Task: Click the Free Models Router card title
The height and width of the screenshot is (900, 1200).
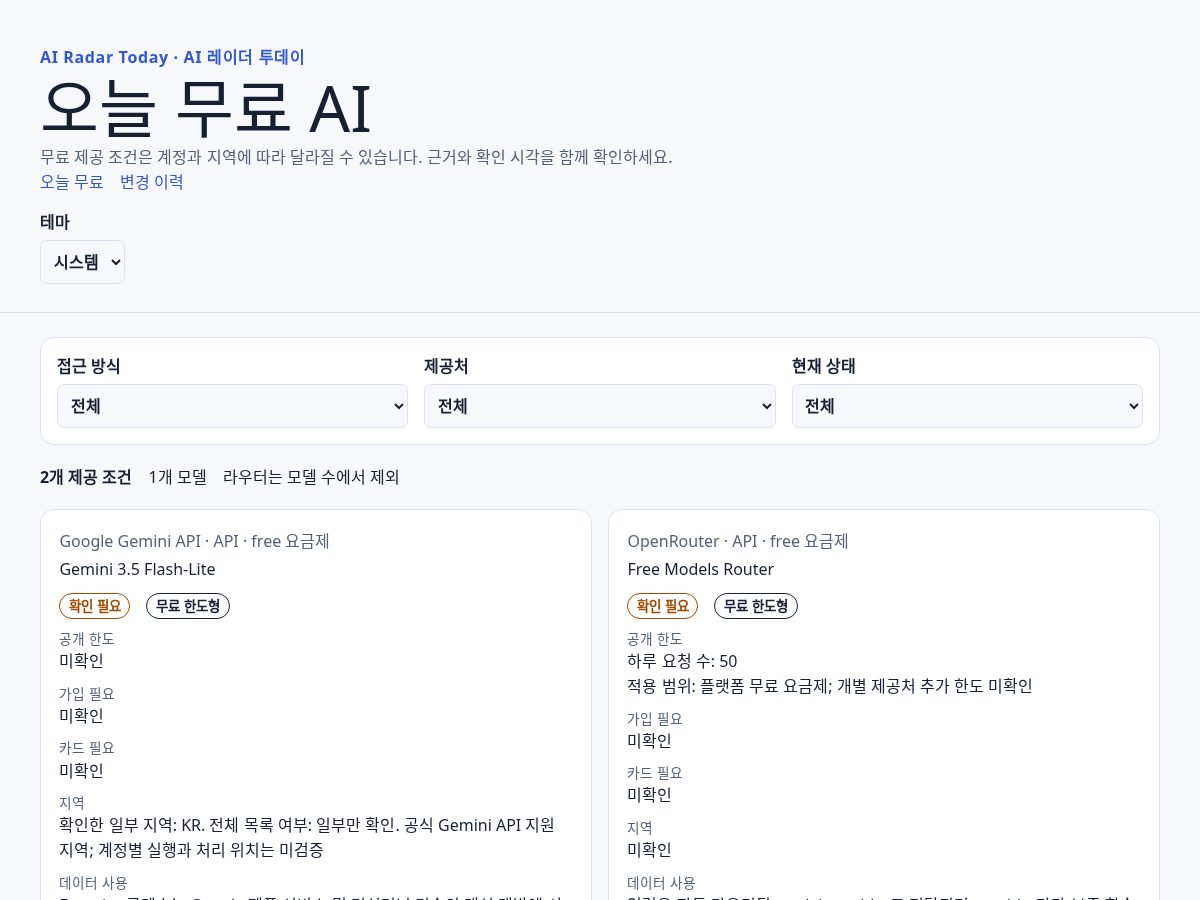Action: [701, 569]
